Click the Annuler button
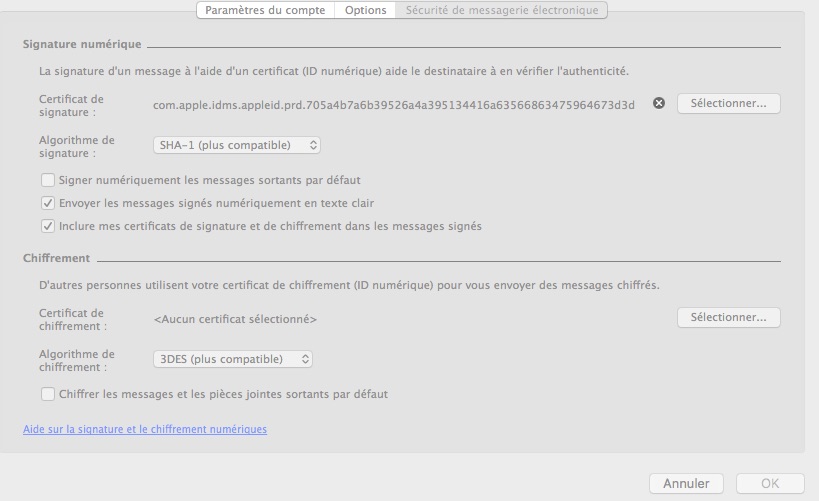Screen dimensions: 819x501 (686, 484)
